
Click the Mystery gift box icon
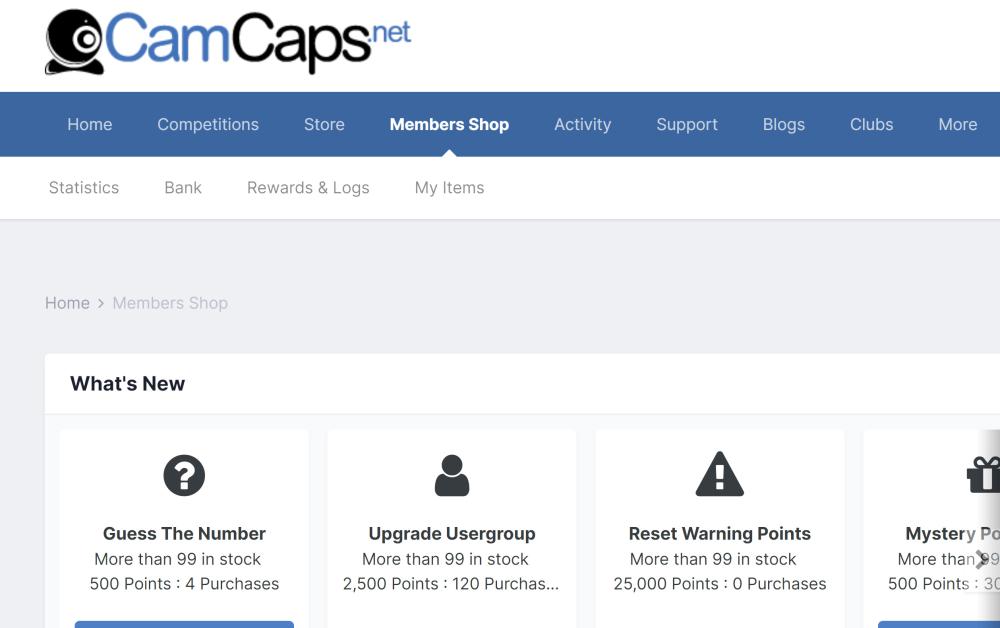[984, 475]
